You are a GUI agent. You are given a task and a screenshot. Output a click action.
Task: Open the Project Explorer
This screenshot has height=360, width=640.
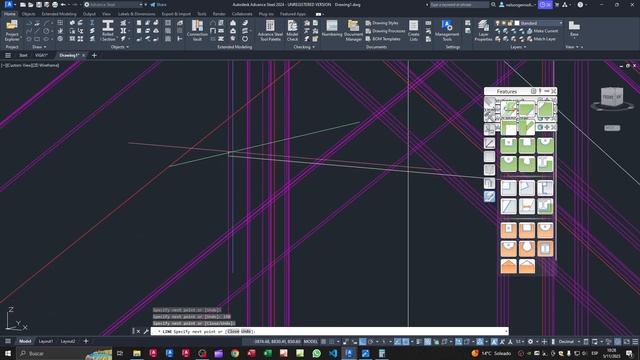pos(12,31)
